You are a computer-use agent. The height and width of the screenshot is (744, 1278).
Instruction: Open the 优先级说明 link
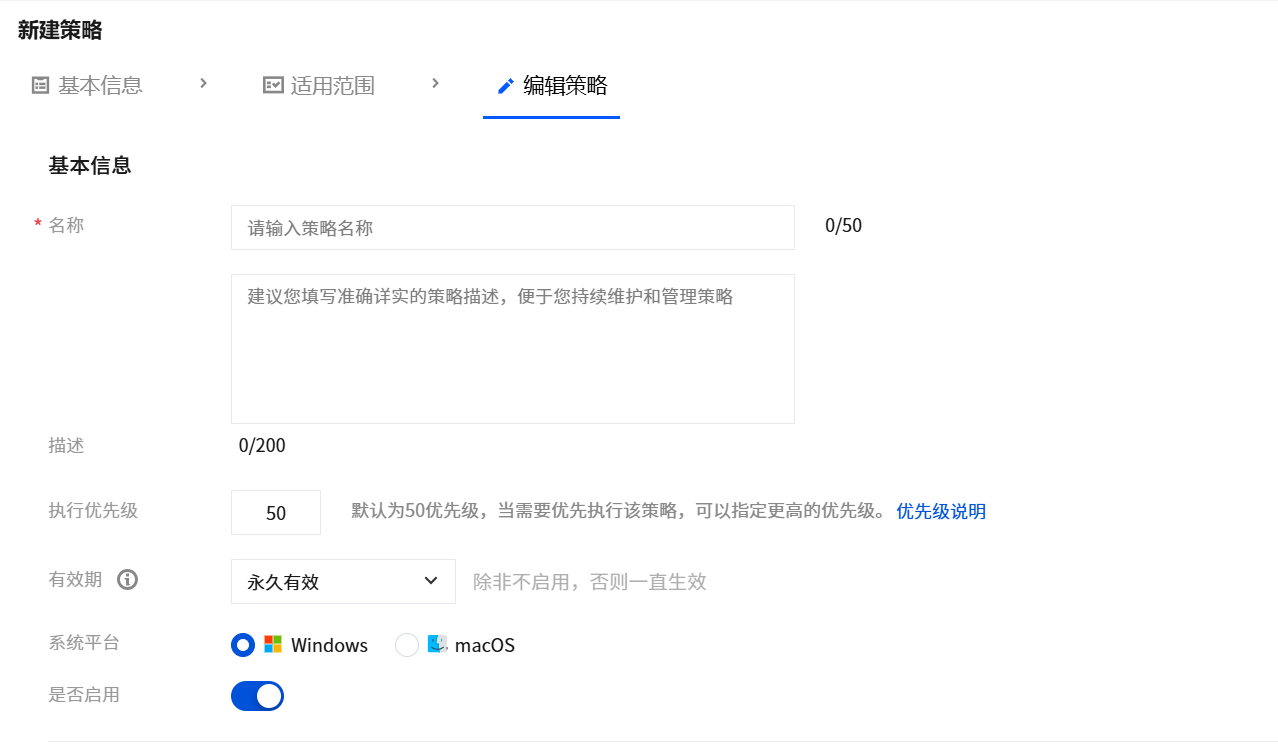point(941,512)
